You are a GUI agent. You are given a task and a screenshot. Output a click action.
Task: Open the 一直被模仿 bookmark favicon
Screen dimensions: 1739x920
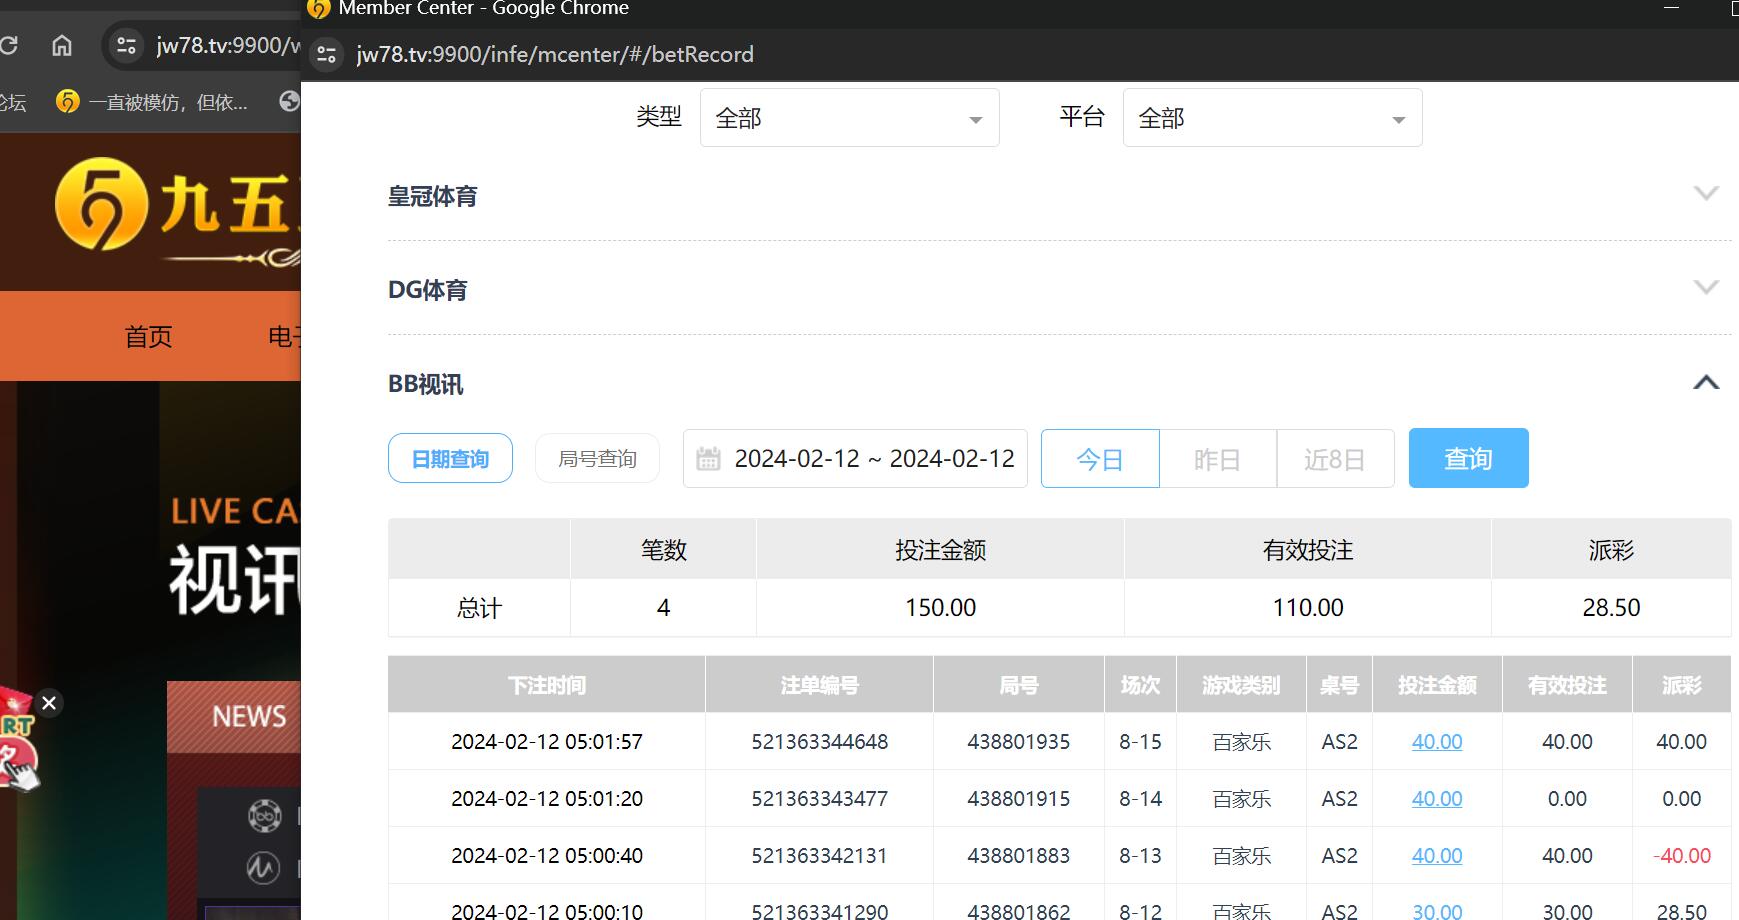click(x=67, y=101)
